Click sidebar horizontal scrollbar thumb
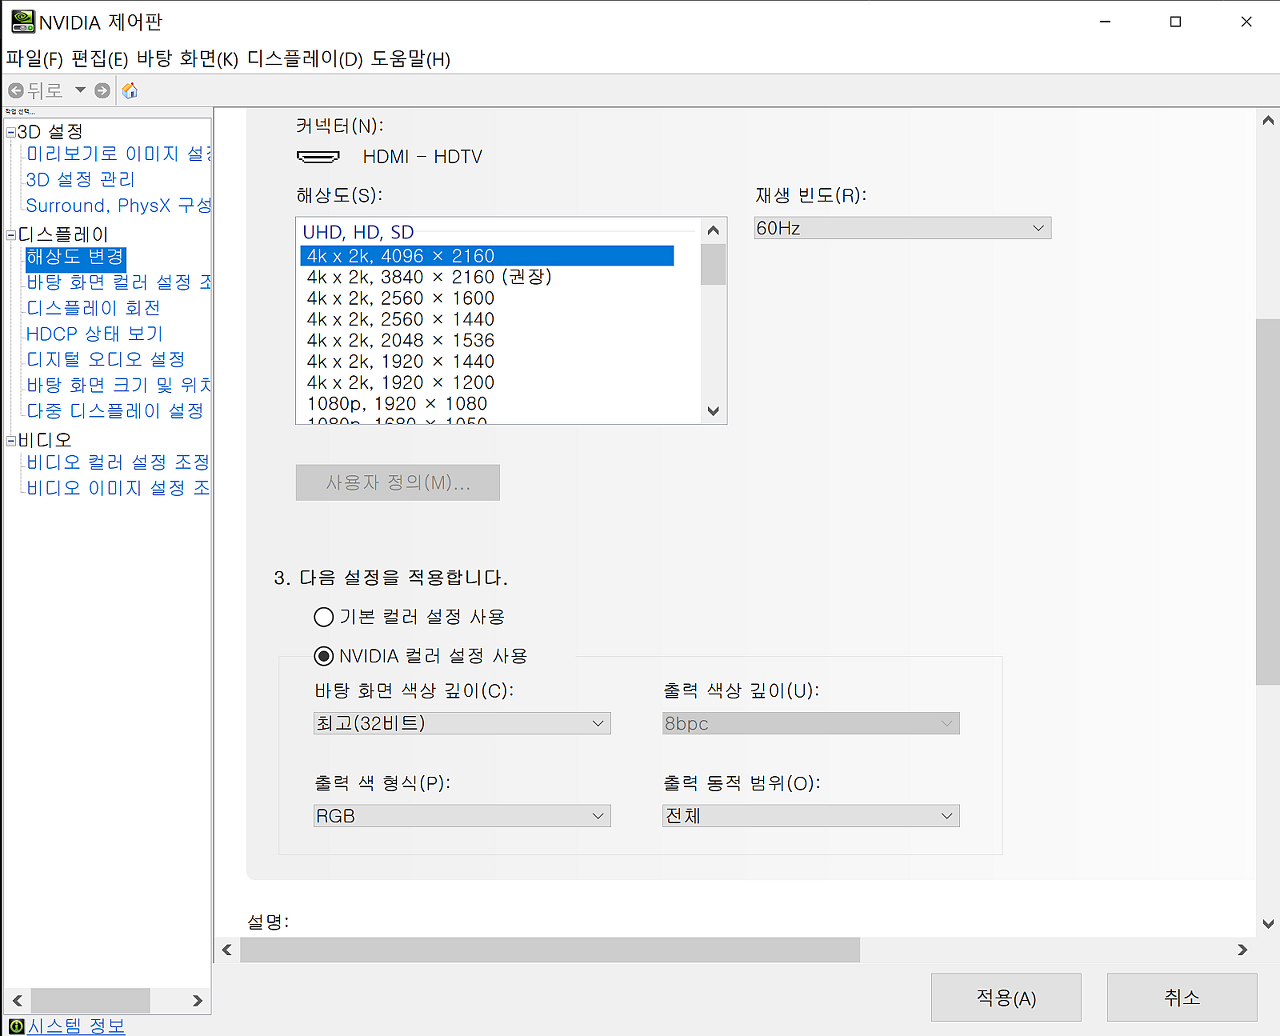The width and height of the screenshot is (1280, 1036). (x=90, y=1001)
